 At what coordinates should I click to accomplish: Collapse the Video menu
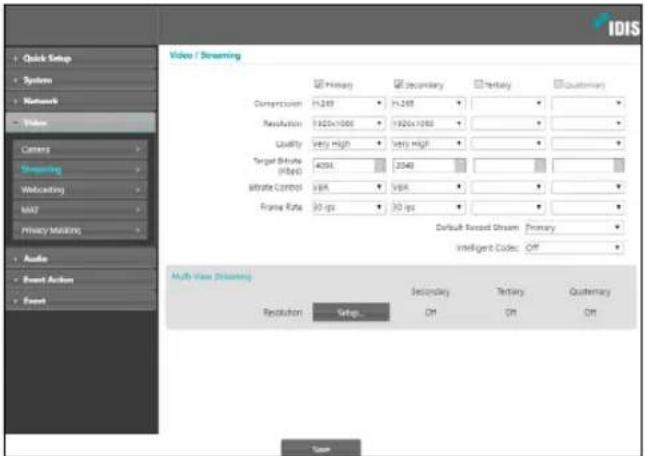[81, 123]
